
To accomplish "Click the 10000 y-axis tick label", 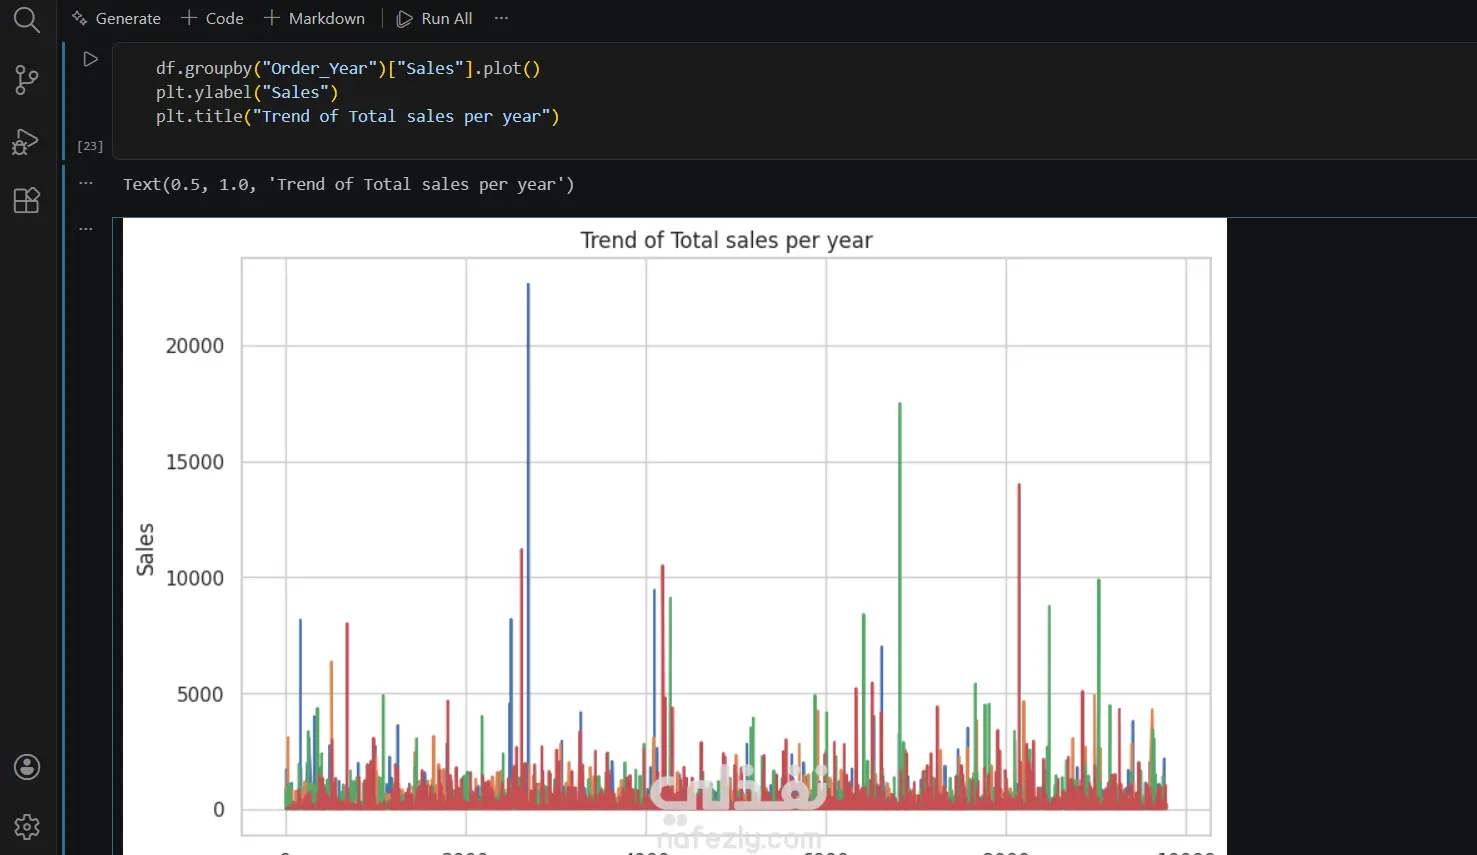I will [x=195, y=578].
